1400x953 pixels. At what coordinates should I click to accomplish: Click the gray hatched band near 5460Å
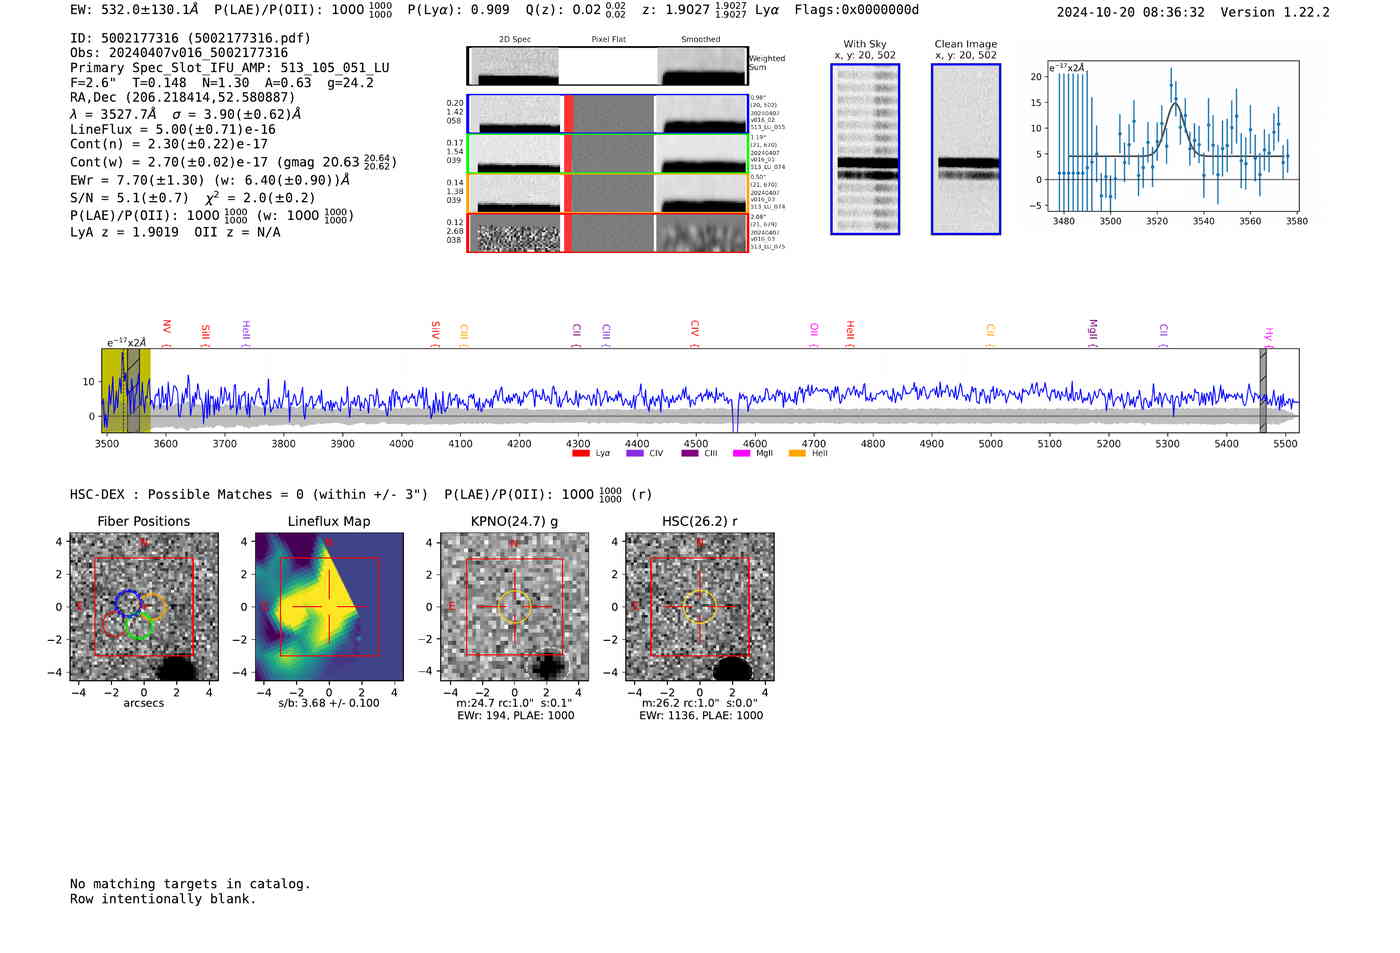click(1263, 390)
